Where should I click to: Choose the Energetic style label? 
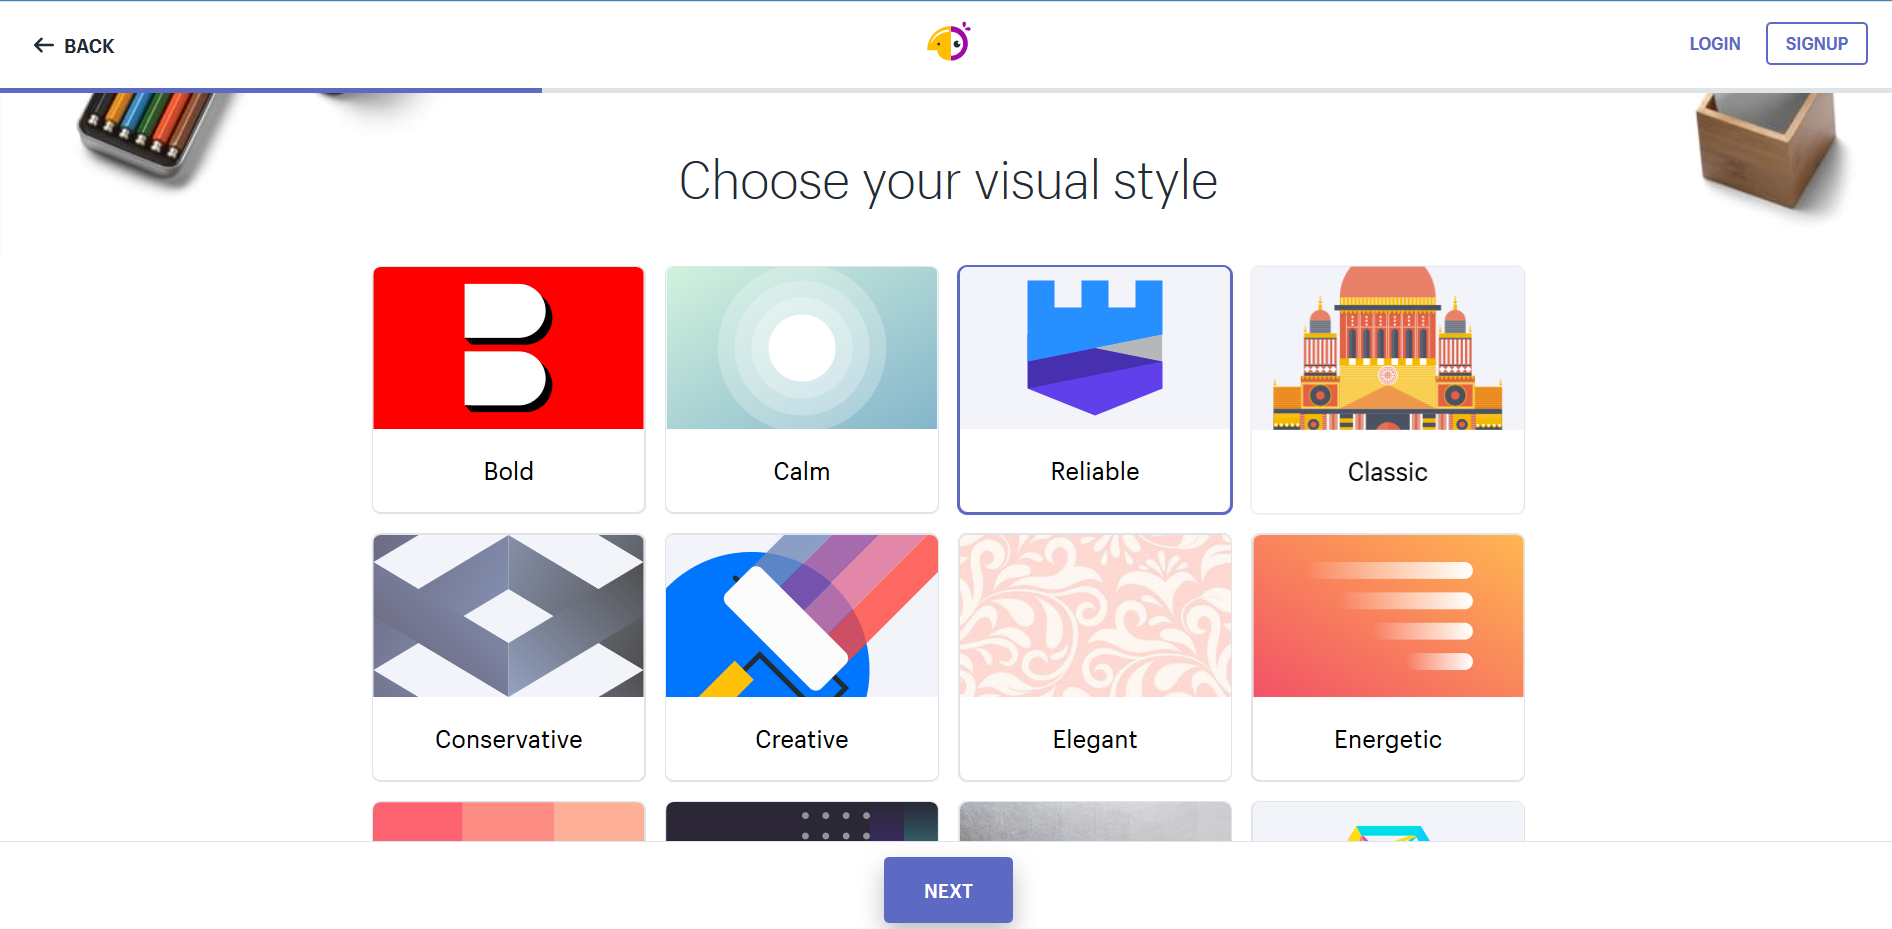click(1387, 739)
